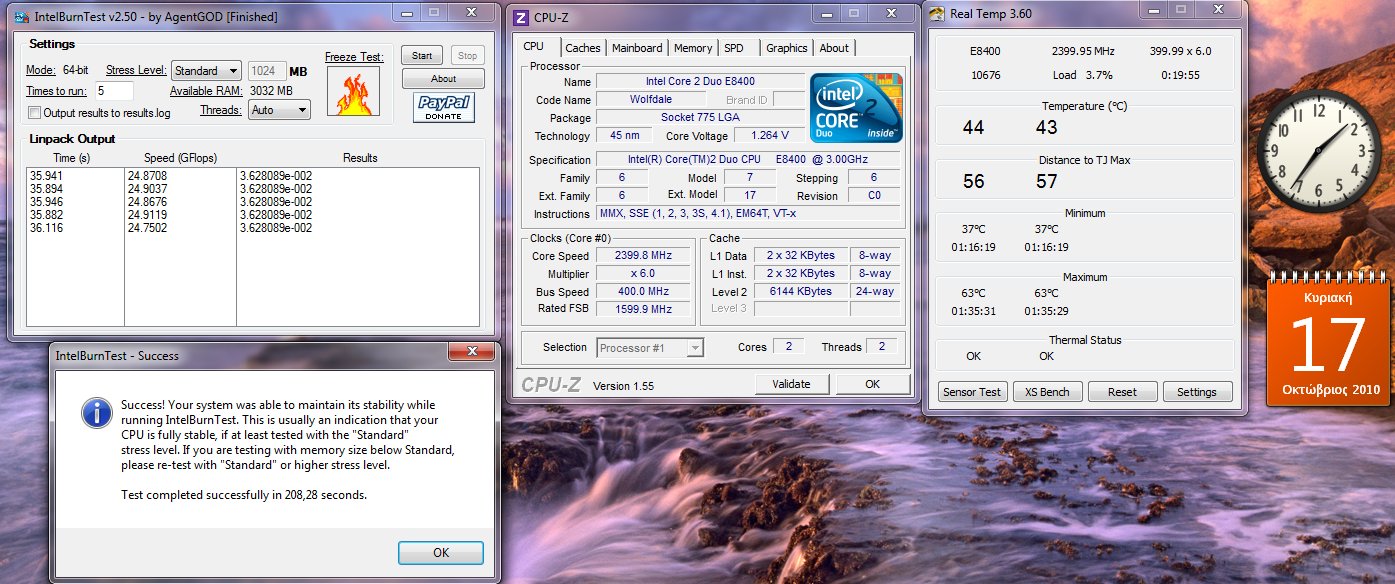Click the IntelBurnTest flame Freeze Test icon
Image resolution: width=1395 pixels, height=584 pixels.
(x=352, y=90)
